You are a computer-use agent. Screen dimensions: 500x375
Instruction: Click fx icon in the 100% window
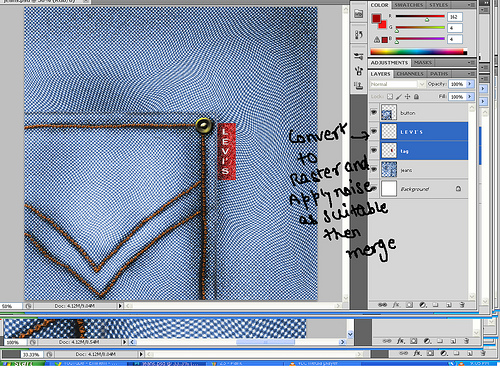pyautogui.click(x=400, y=341)
